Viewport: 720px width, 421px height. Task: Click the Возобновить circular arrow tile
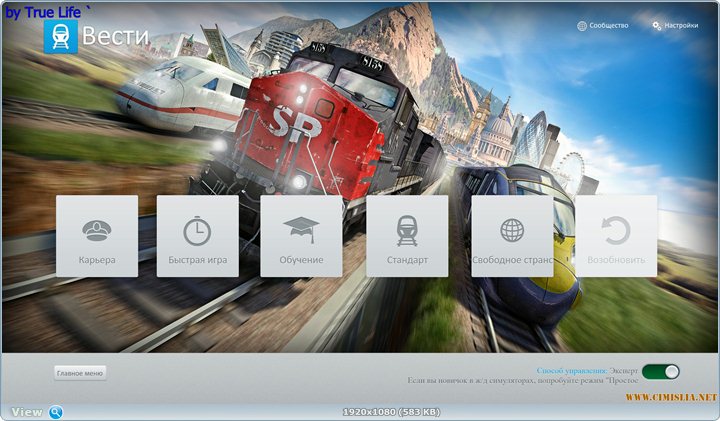(616, 236)
